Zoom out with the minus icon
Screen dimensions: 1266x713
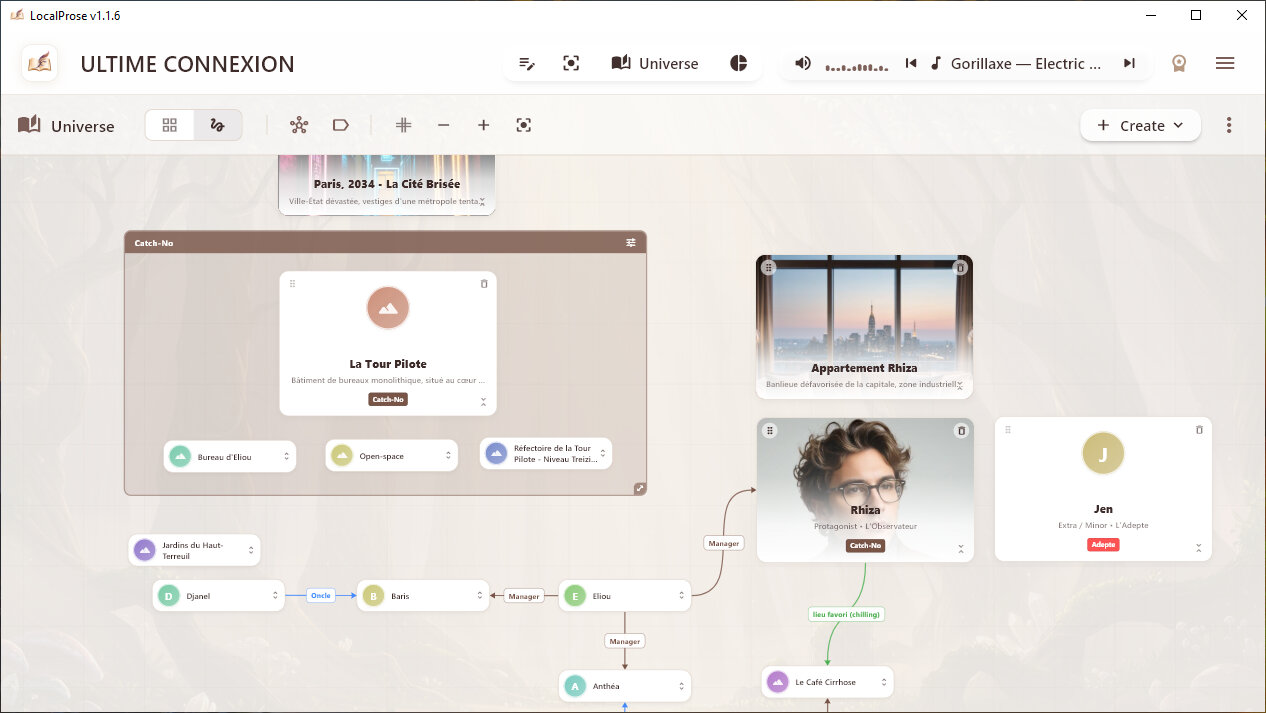point(443,125)
